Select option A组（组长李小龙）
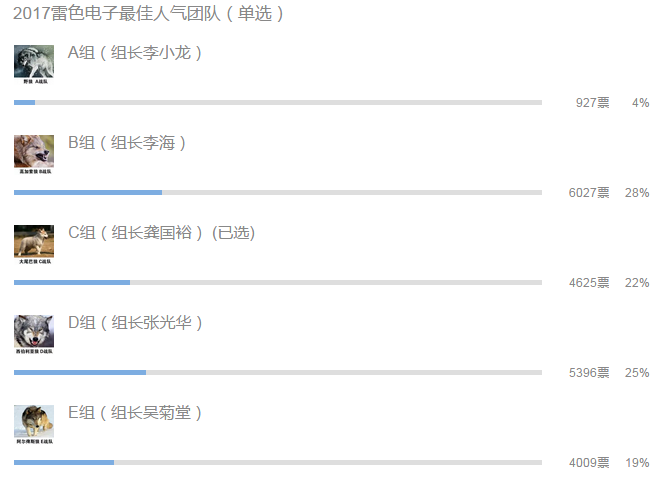Image resolution: width=665 pixels, height=480 pixels. (x=134, y=53)
